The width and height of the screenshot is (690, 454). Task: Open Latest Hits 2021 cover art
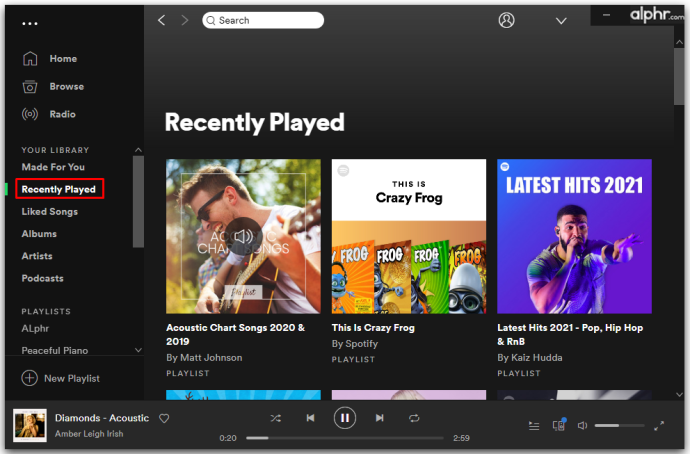(x=574, y=236)
